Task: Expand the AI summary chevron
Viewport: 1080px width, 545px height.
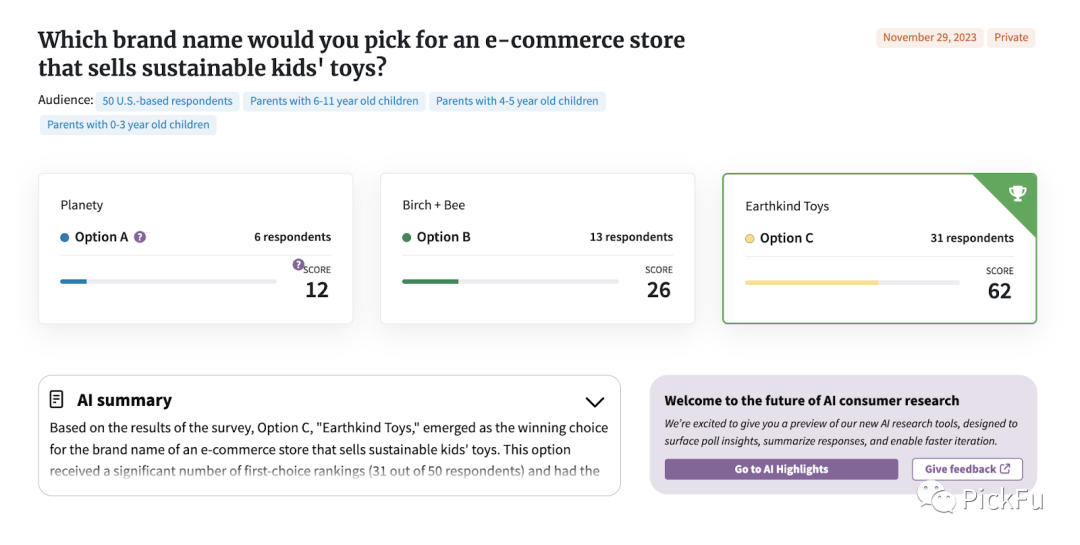Action: pos(594,402)
